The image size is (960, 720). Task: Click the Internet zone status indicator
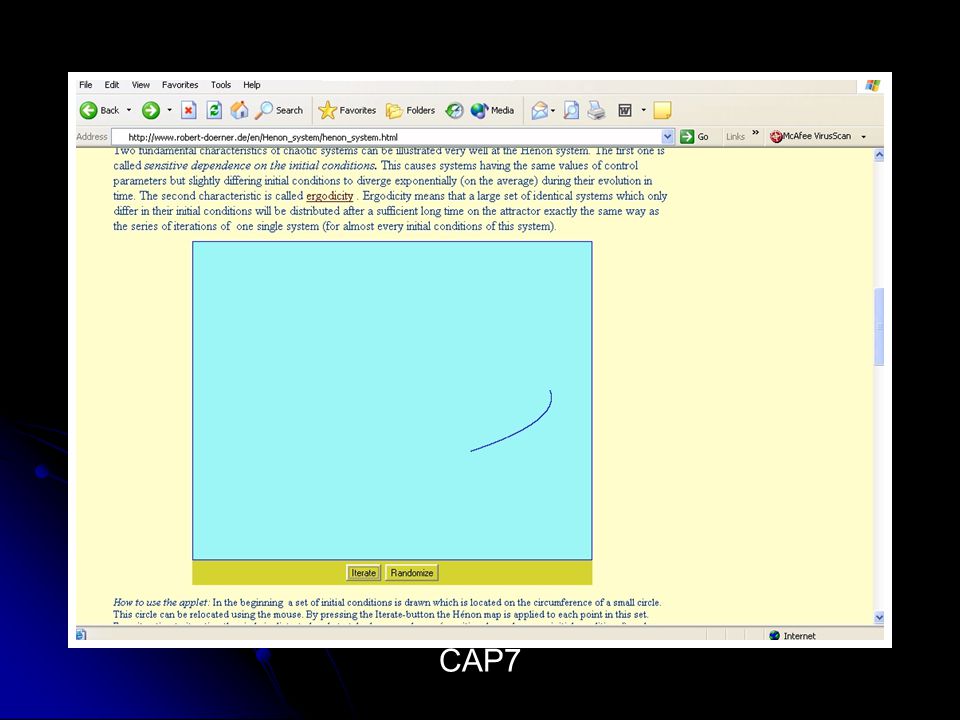tap(792, 636)
